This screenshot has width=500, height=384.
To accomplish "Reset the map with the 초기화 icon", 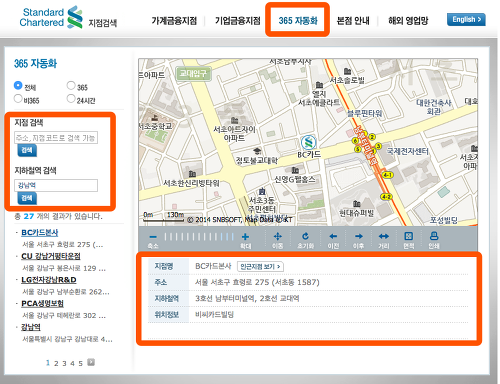I will (x=305, y=236).
